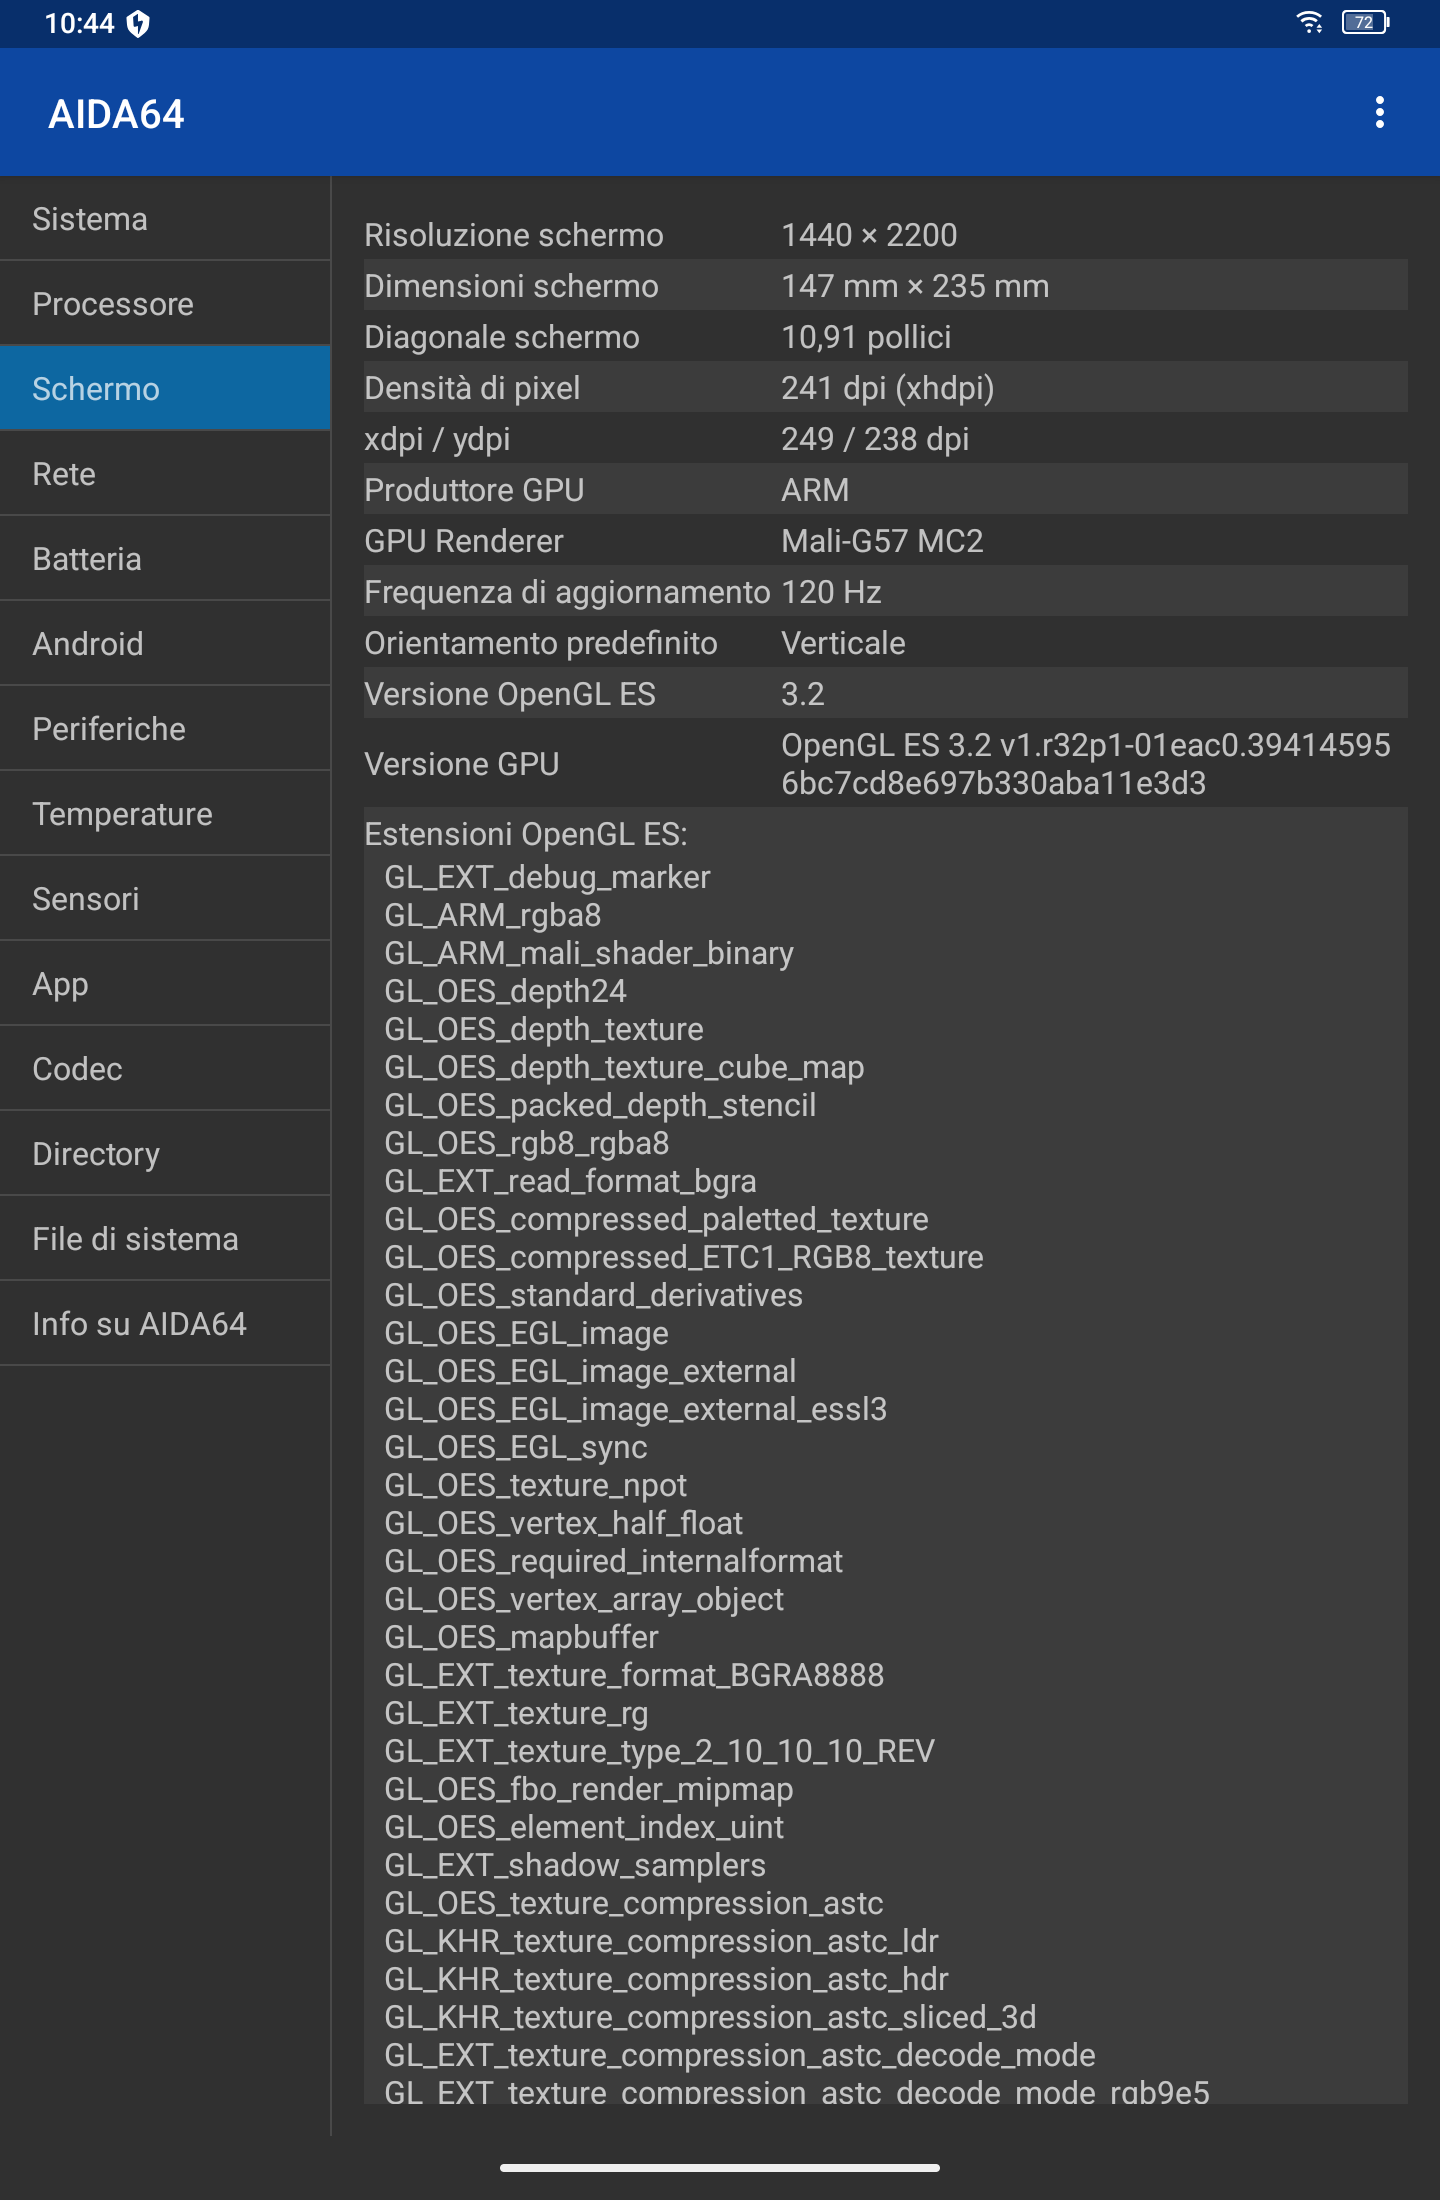
Task: Select GL_KHR_texture_compression_astc_sliced_3d entry
Action: coord(710,2017)
